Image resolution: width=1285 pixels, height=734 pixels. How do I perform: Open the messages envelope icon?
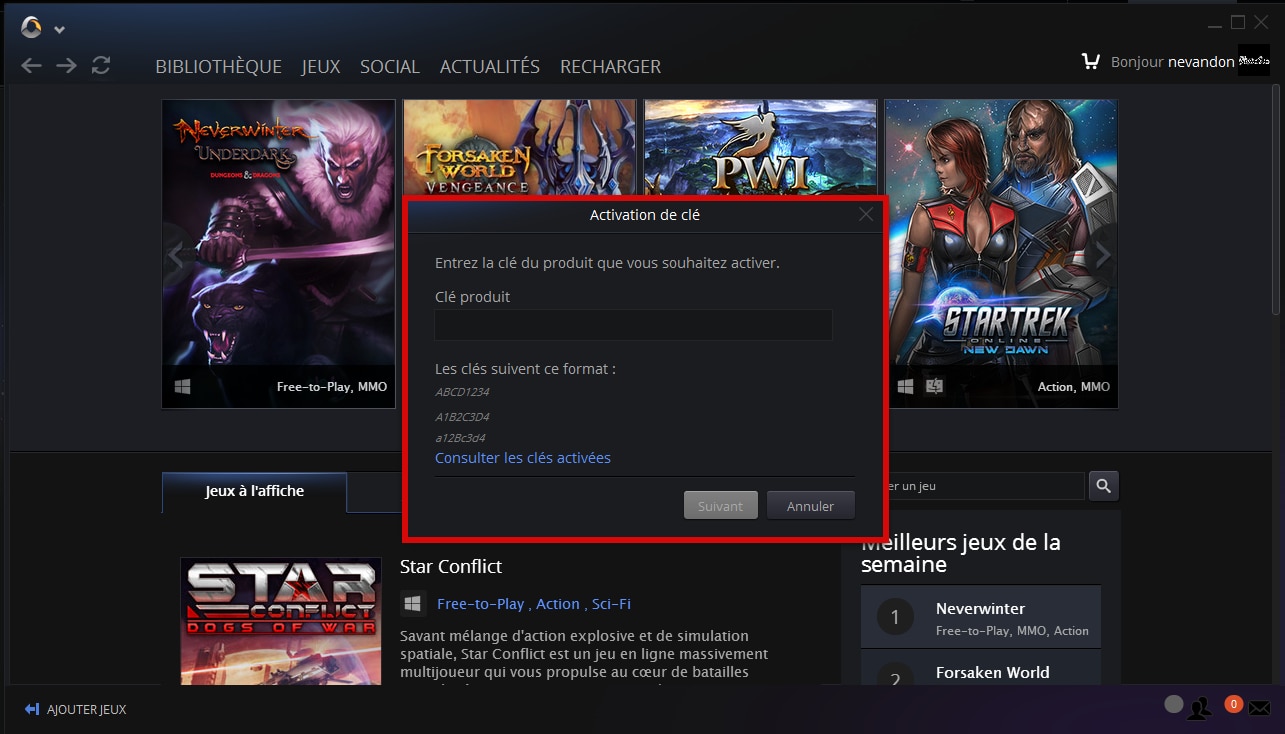1259,709
